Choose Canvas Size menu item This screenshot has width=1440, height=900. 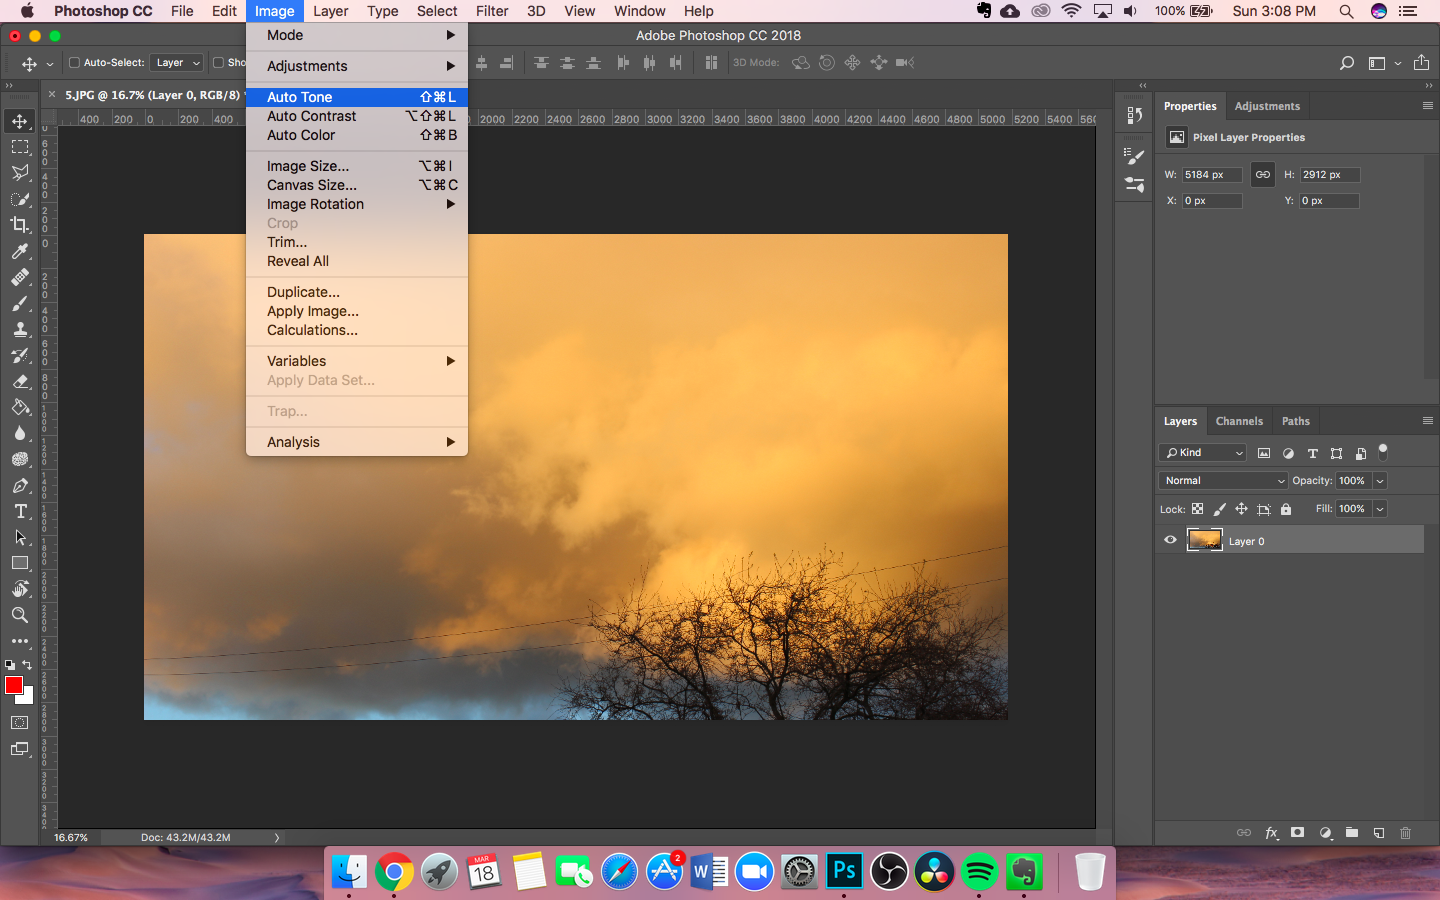click(x=357, y=185)
